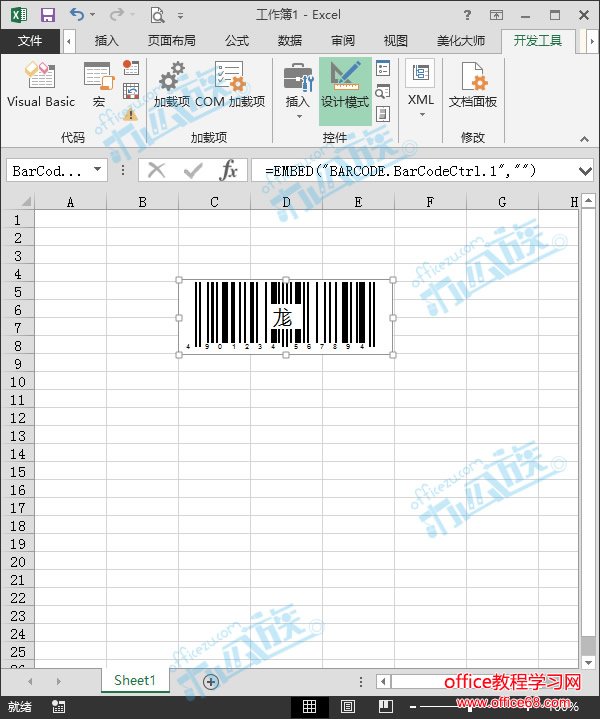Select column A header
The height and width of the screenshot is (719, 600).
click(70, 202)
